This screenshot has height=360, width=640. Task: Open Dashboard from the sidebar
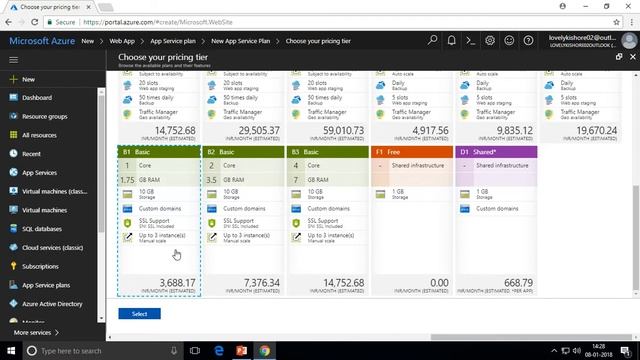(x=37, y=97)
